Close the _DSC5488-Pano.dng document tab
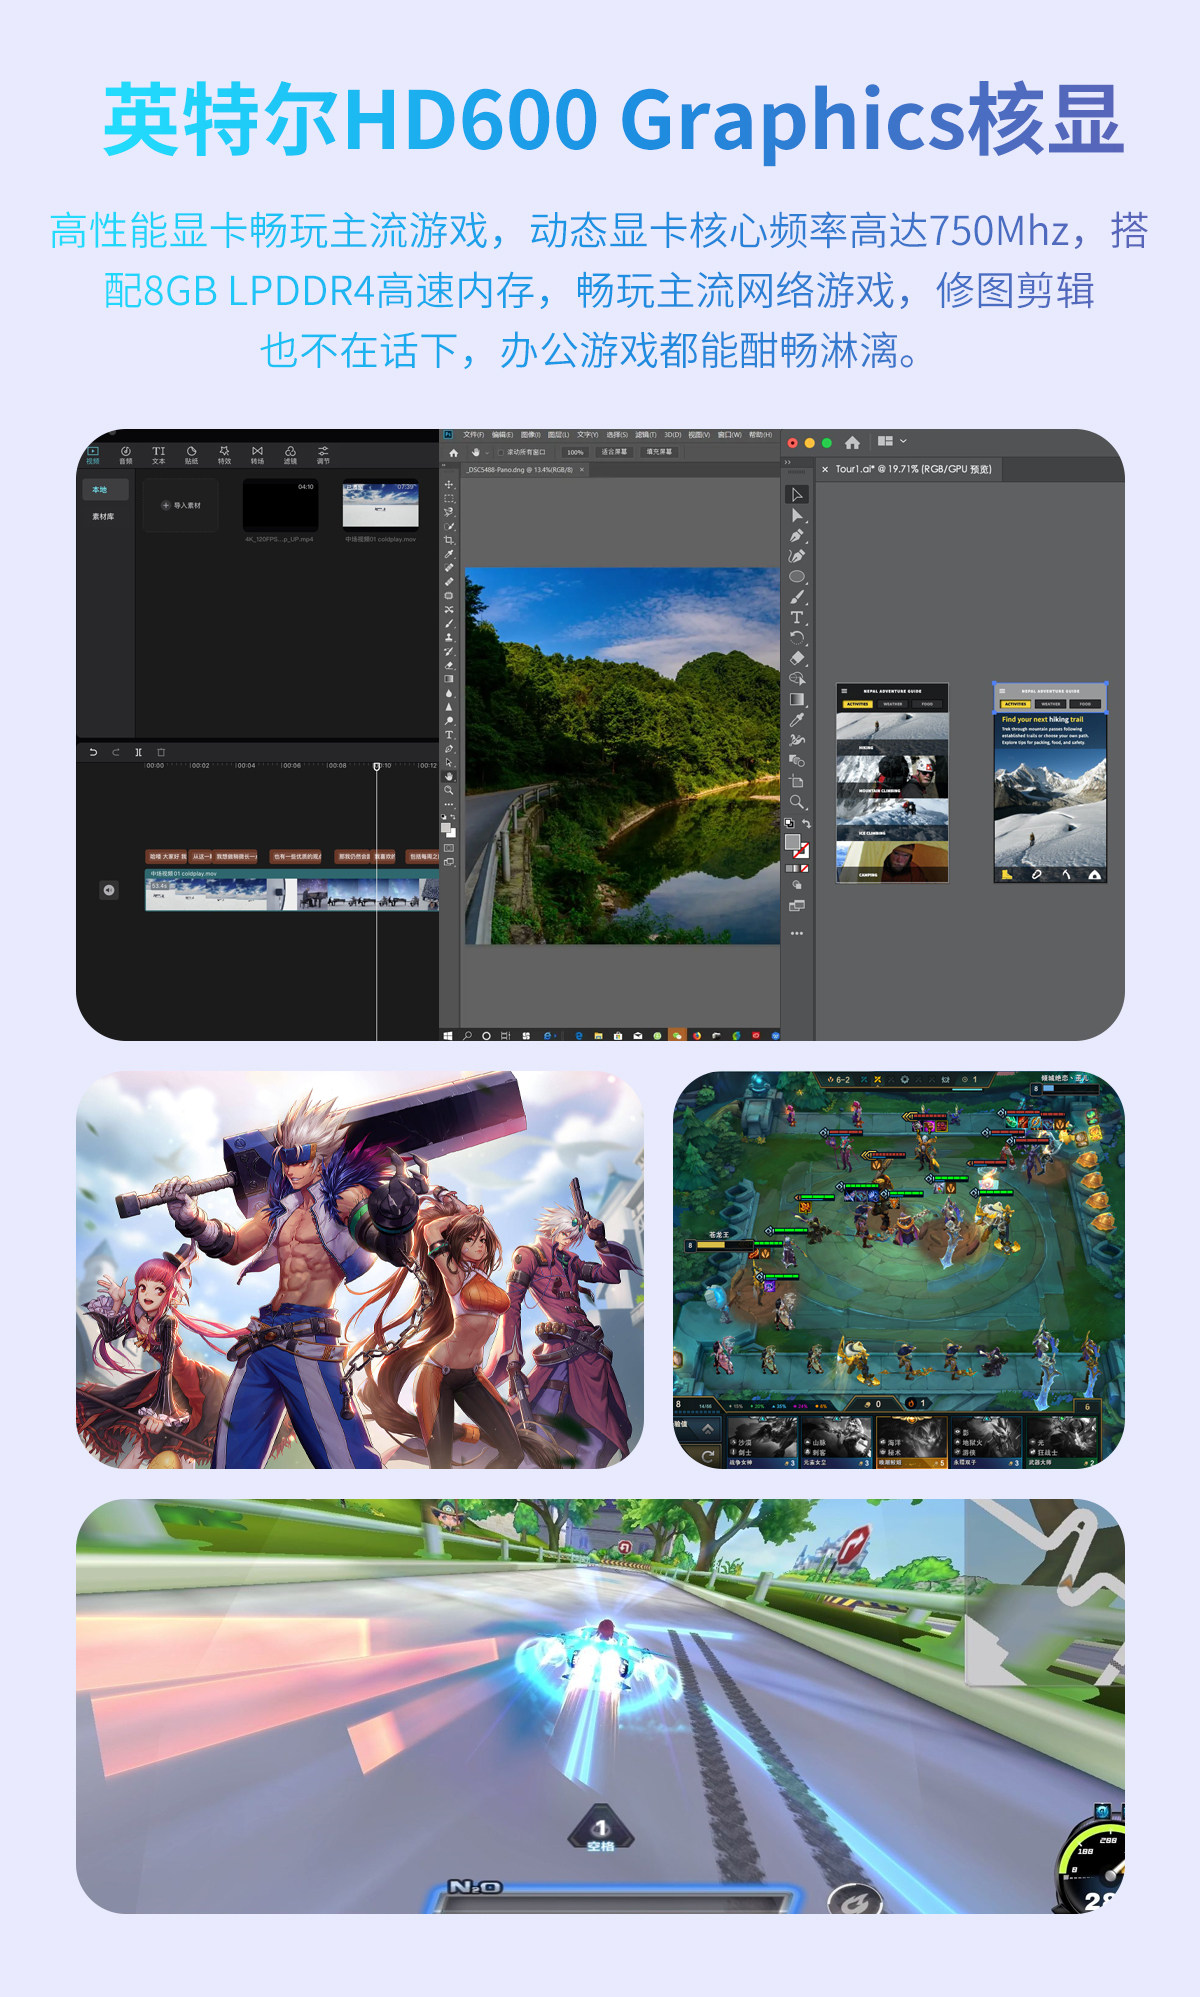Viewport: 1200px width, 1997px height. tap(581, 470)
